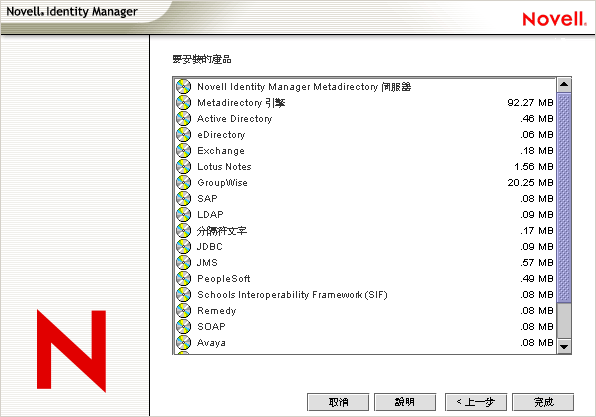The height and width of the screenshot is (417, 596).
Task: Select the eDirectory list item
Action: (x=365, y=135)
